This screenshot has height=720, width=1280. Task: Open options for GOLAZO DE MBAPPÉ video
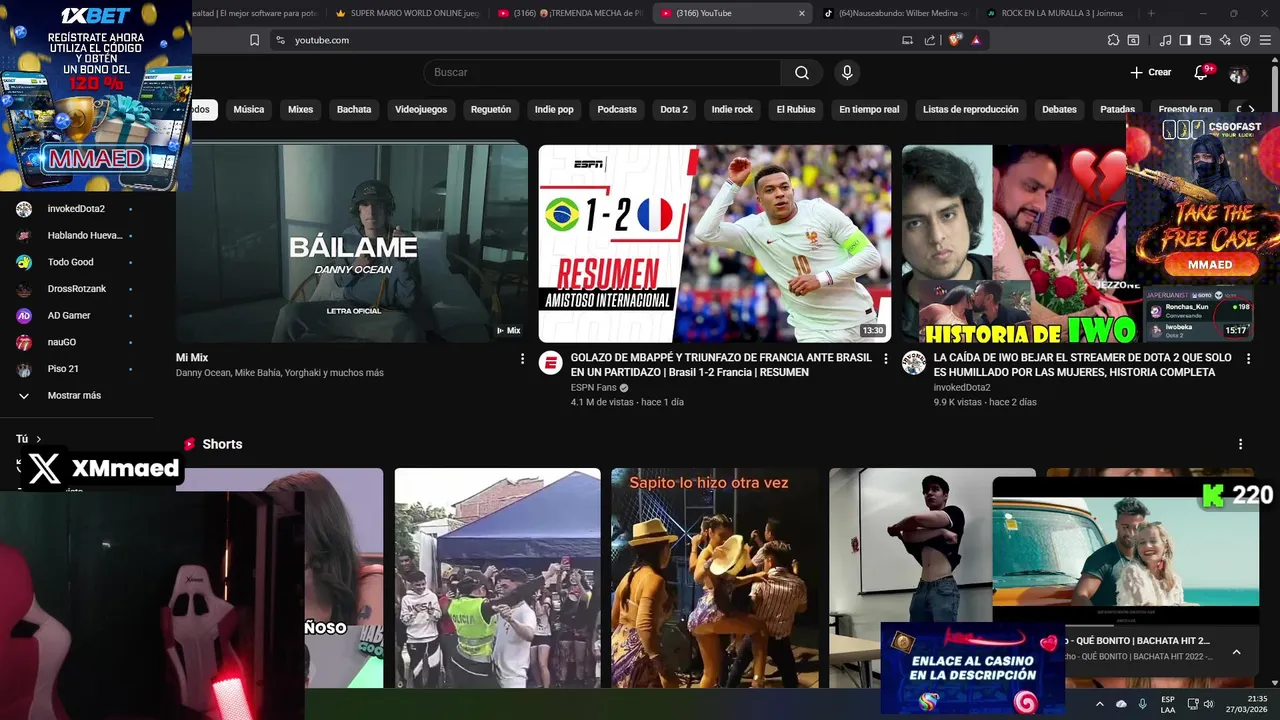click(885, 358)
